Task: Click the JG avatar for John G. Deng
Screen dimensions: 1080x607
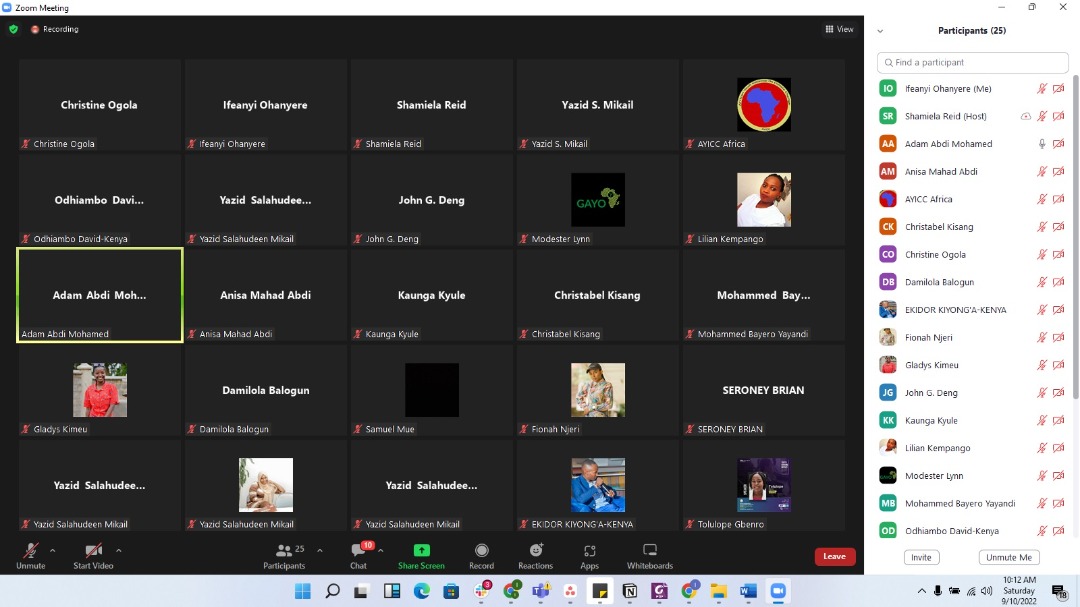Action: click(888, 392)
